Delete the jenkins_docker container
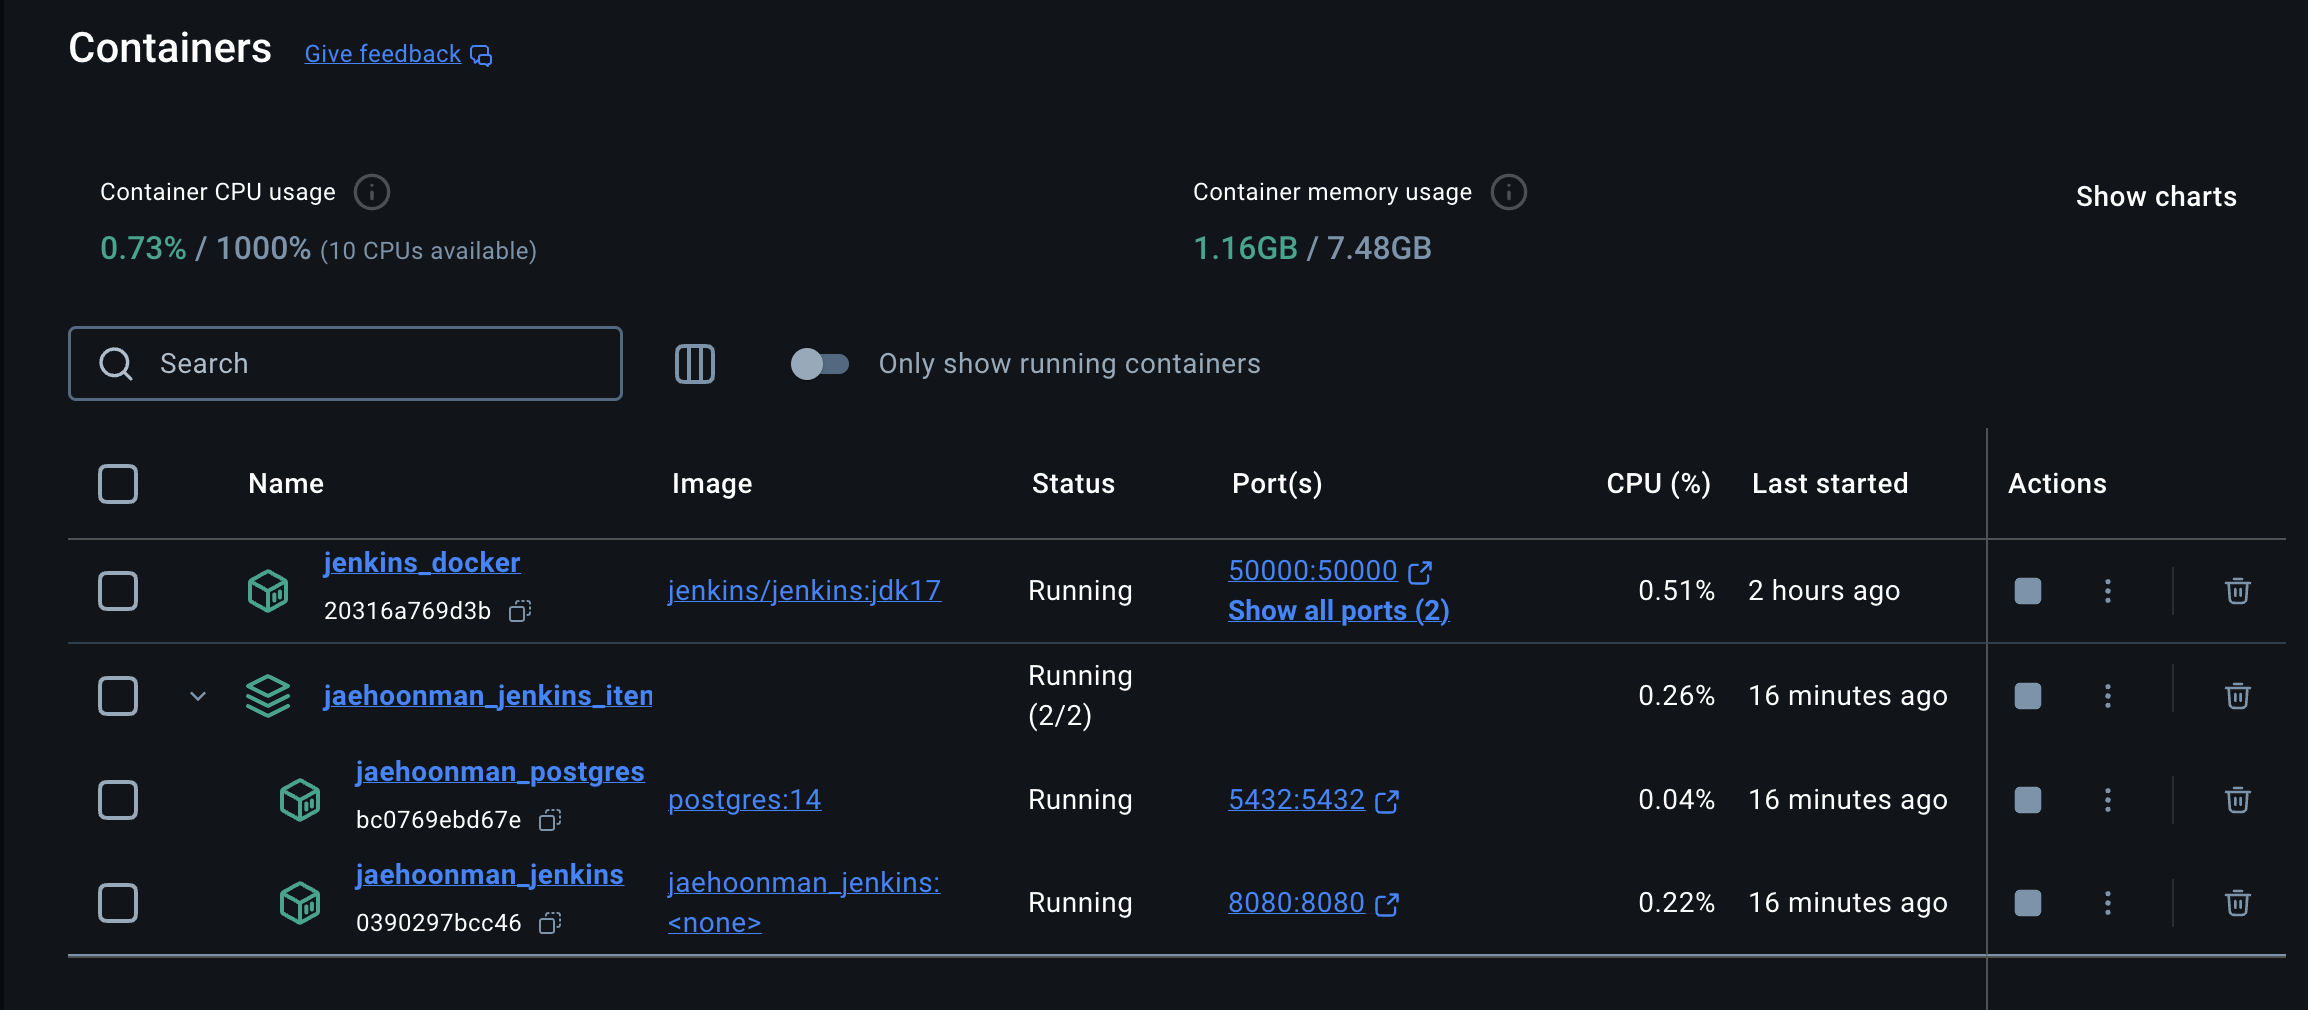Image resolution: width=2308 pixels, height=1010 pixels. [x=2238, y=591]
